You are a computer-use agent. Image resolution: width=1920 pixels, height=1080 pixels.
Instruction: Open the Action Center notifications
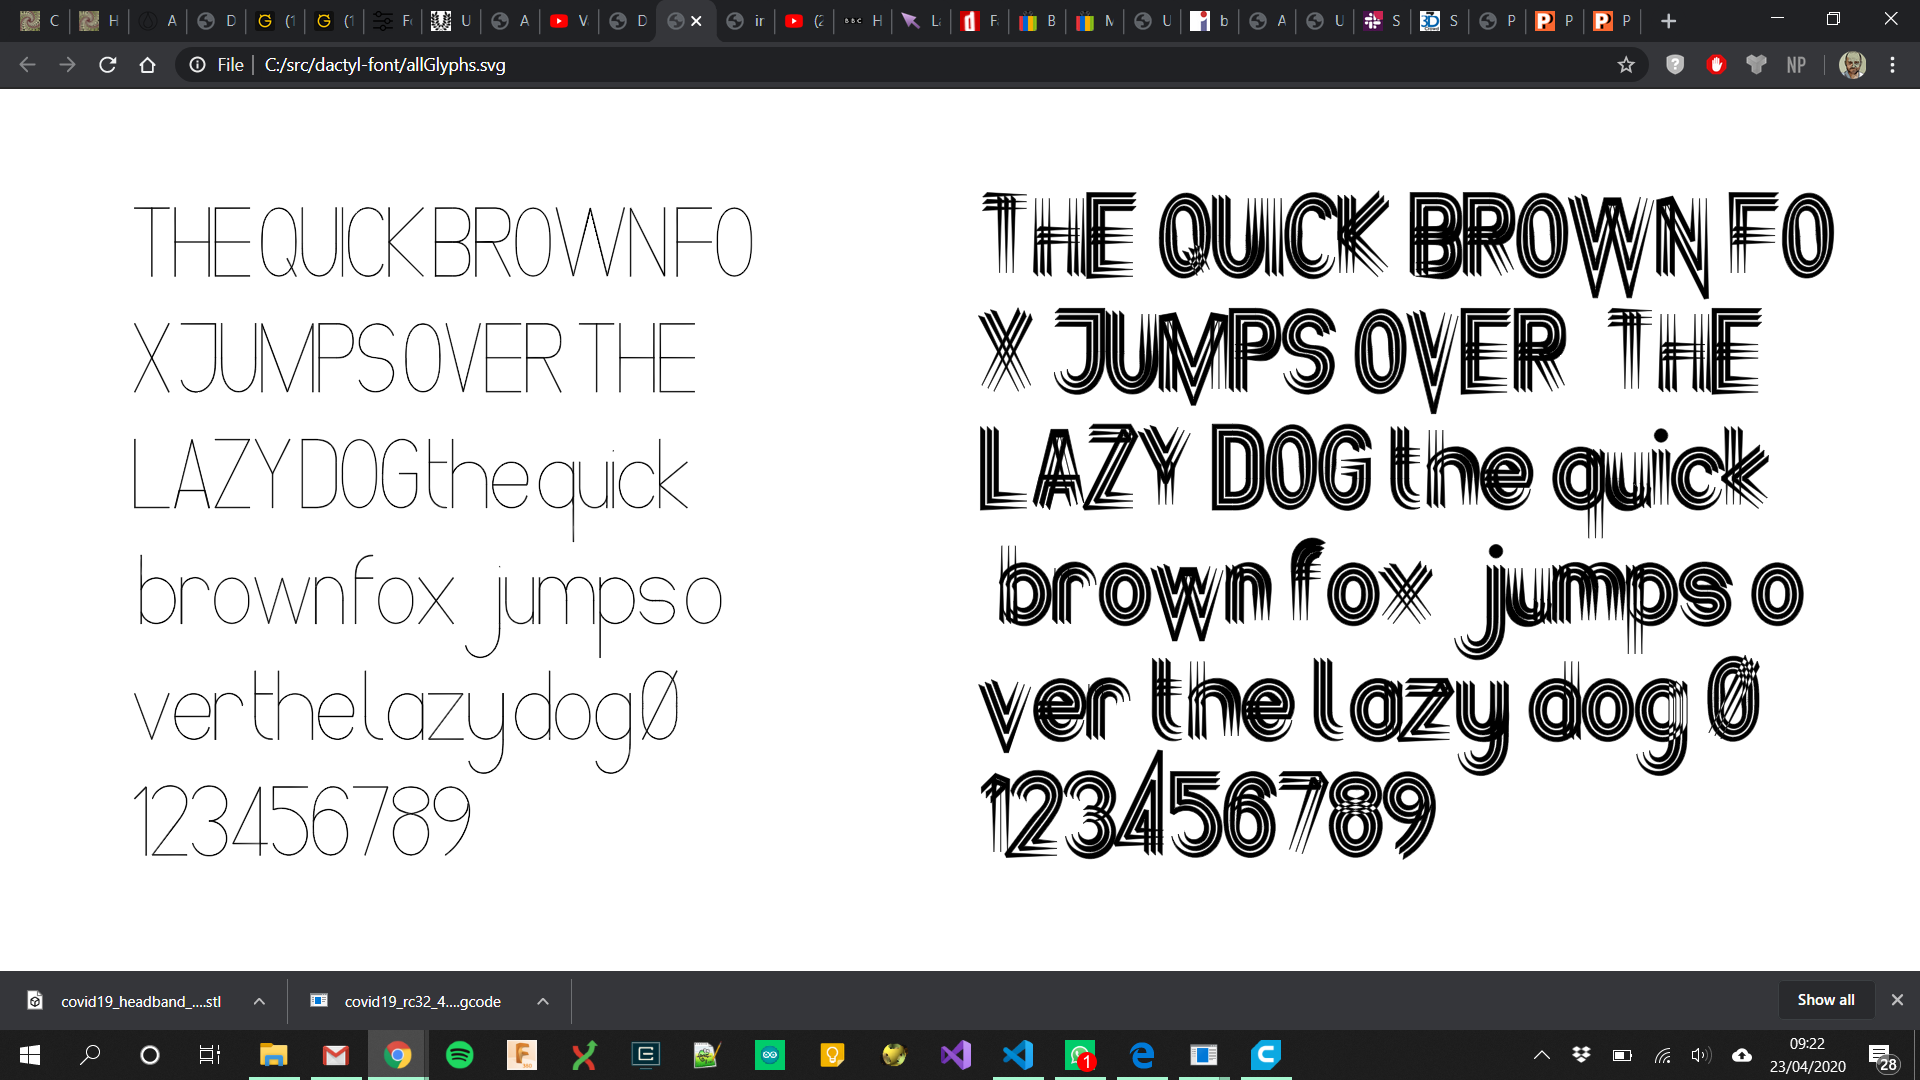(1882, 1056)
